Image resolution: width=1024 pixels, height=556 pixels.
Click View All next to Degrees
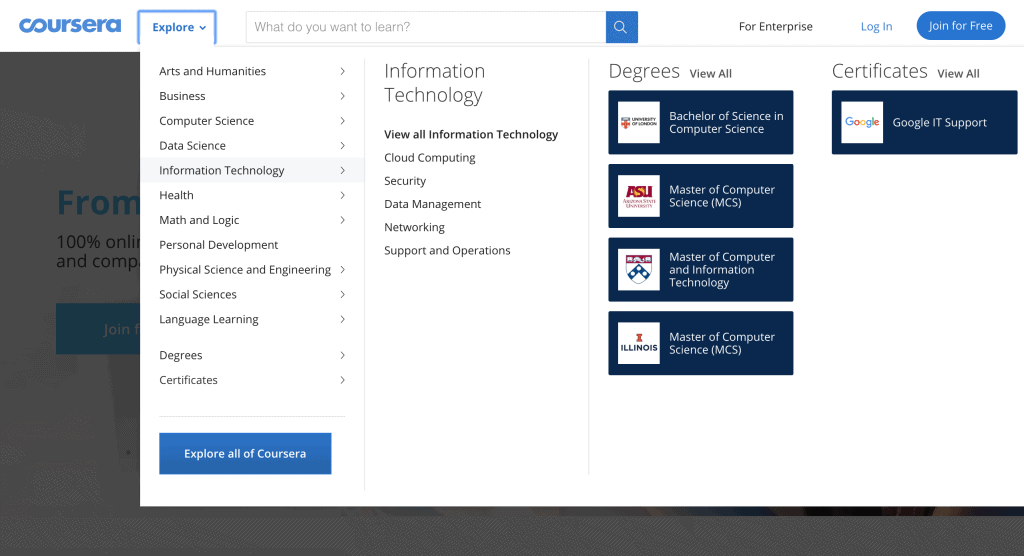[711, 74]
